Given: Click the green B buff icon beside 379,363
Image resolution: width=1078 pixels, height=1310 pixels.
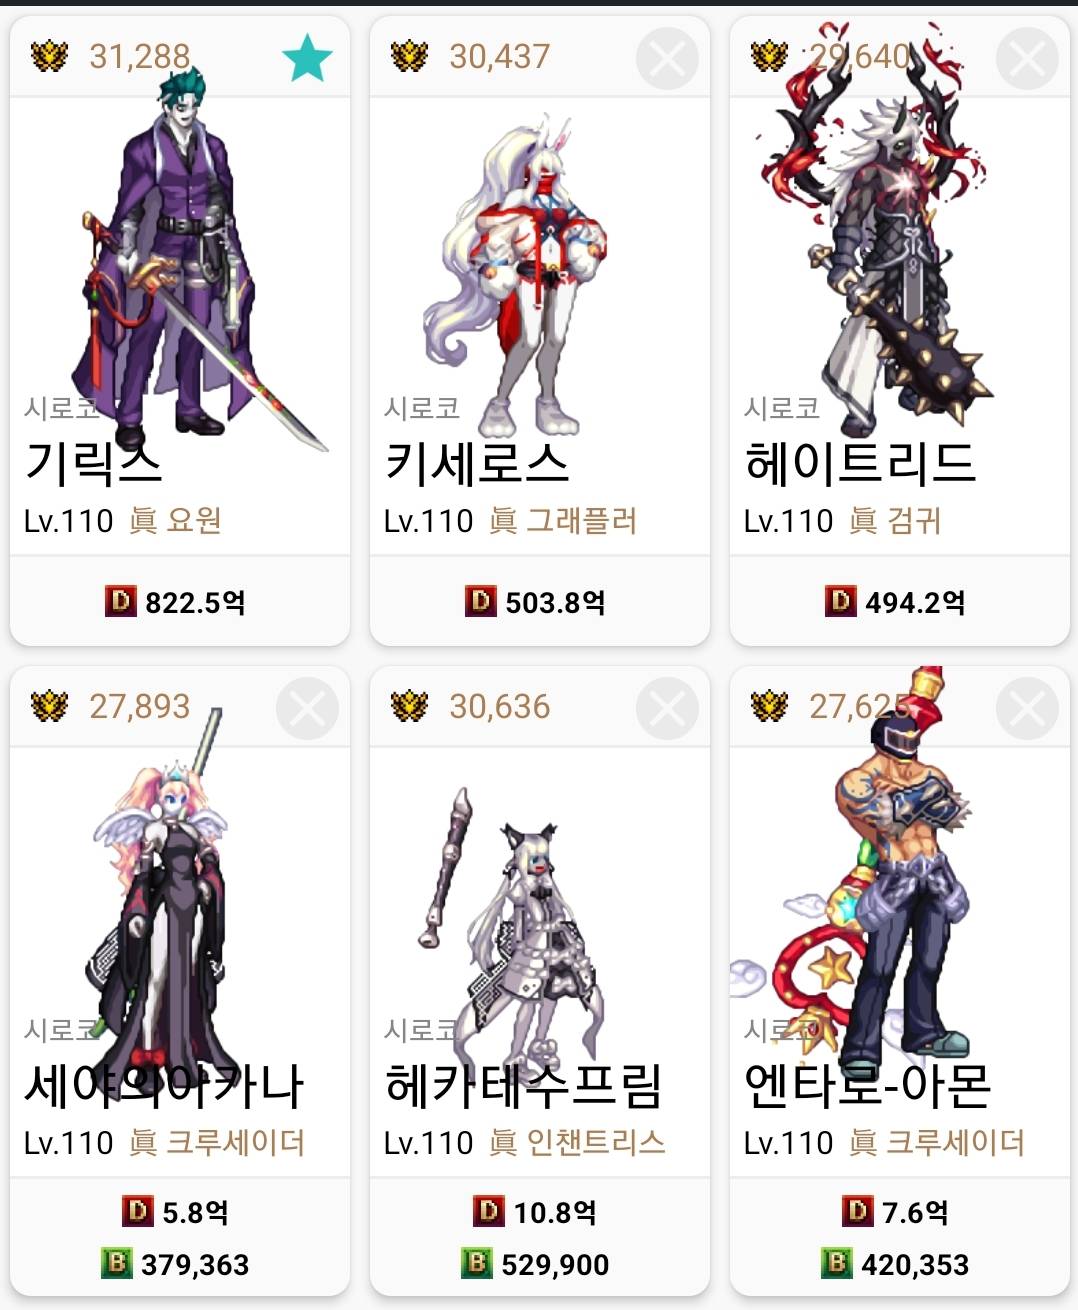Looking at the screenshot, I should pyautogui.click(x=117, y=1263).
